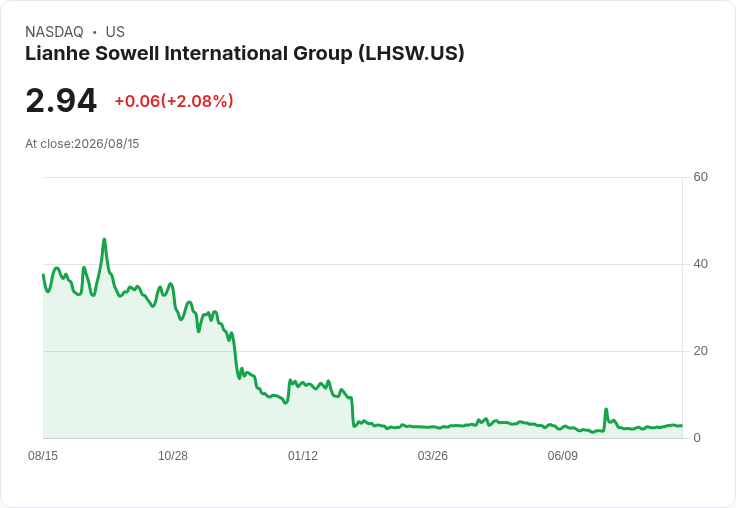Click the NASDAQ exchange label
The image size is (736, 508).
pyautogui.click(x=54, y=32)
